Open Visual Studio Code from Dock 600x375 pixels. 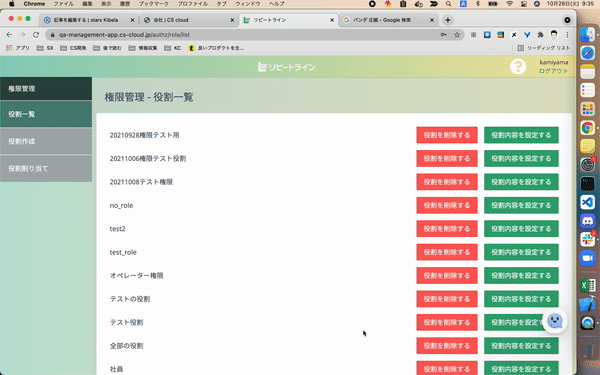tap(587, 202)
